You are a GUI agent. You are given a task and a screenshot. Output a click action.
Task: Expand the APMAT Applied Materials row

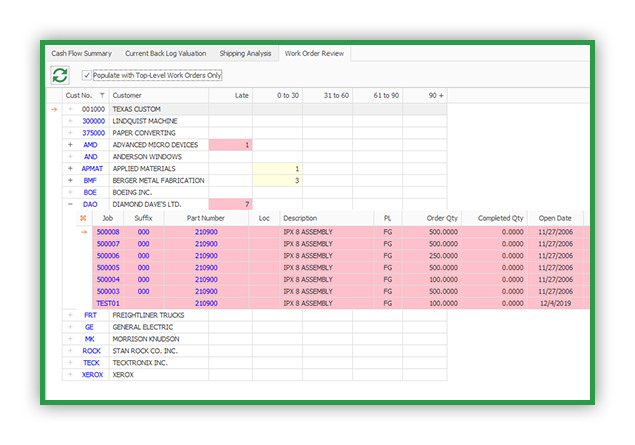(x=70, y=168)
